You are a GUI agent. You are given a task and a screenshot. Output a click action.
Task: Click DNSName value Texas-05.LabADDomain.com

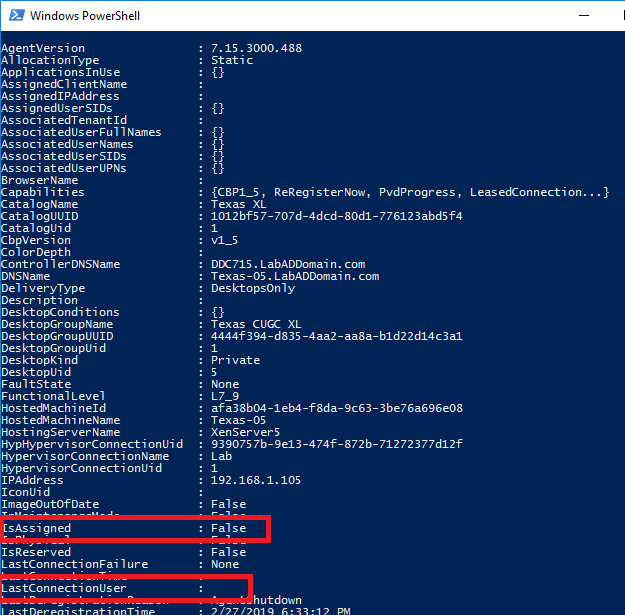(x=295, y=276)
